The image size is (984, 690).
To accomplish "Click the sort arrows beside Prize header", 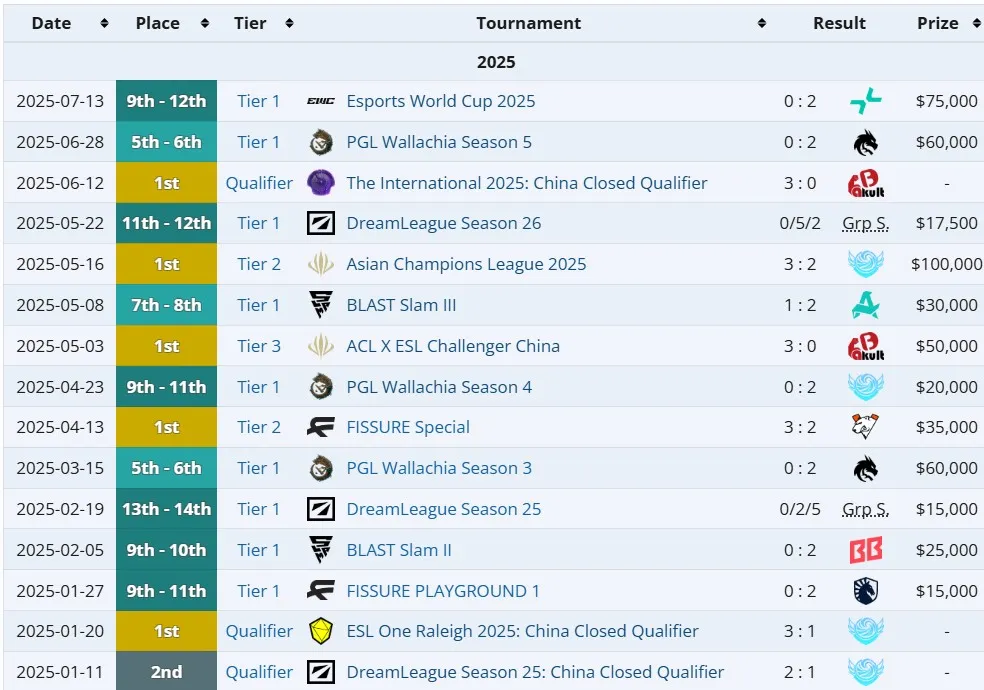I will [x=976, y=23].
